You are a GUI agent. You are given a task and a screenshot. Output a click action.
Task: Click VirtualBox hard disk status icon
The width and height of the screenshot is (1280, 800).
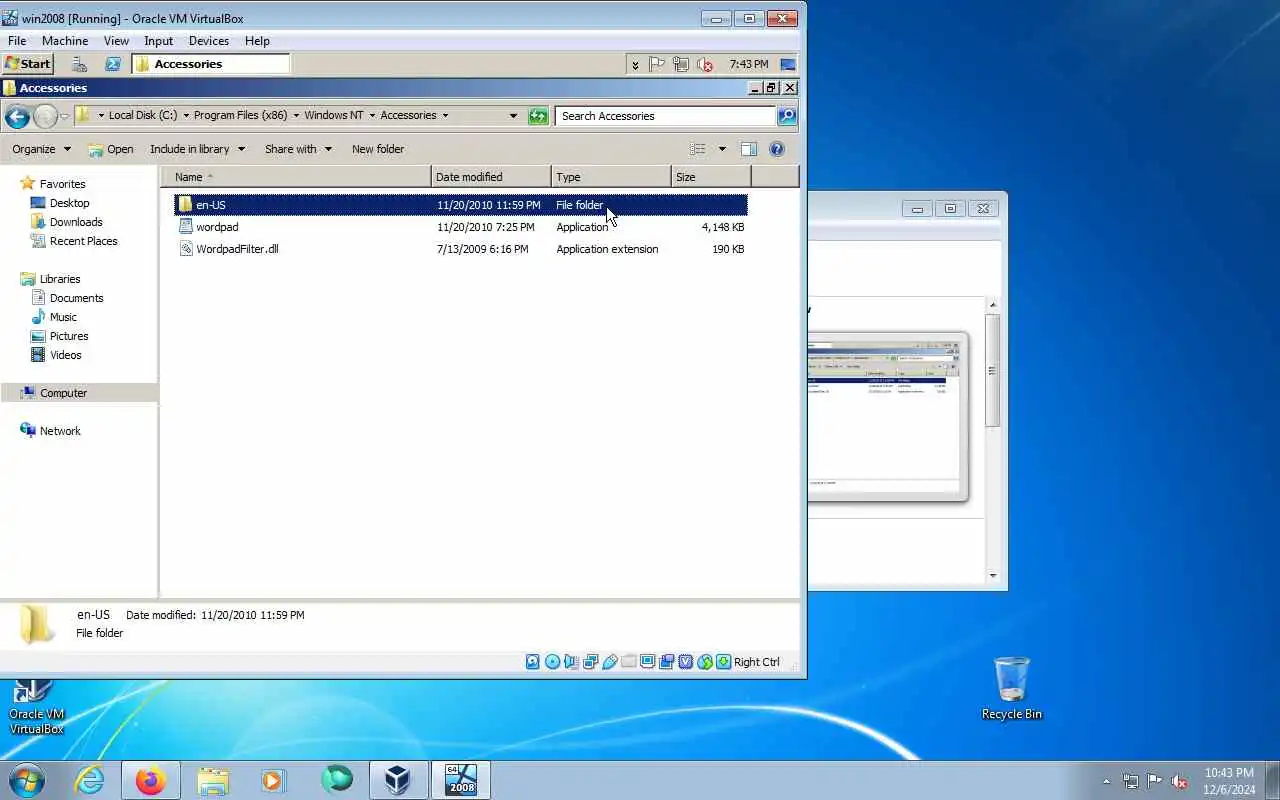533,662
